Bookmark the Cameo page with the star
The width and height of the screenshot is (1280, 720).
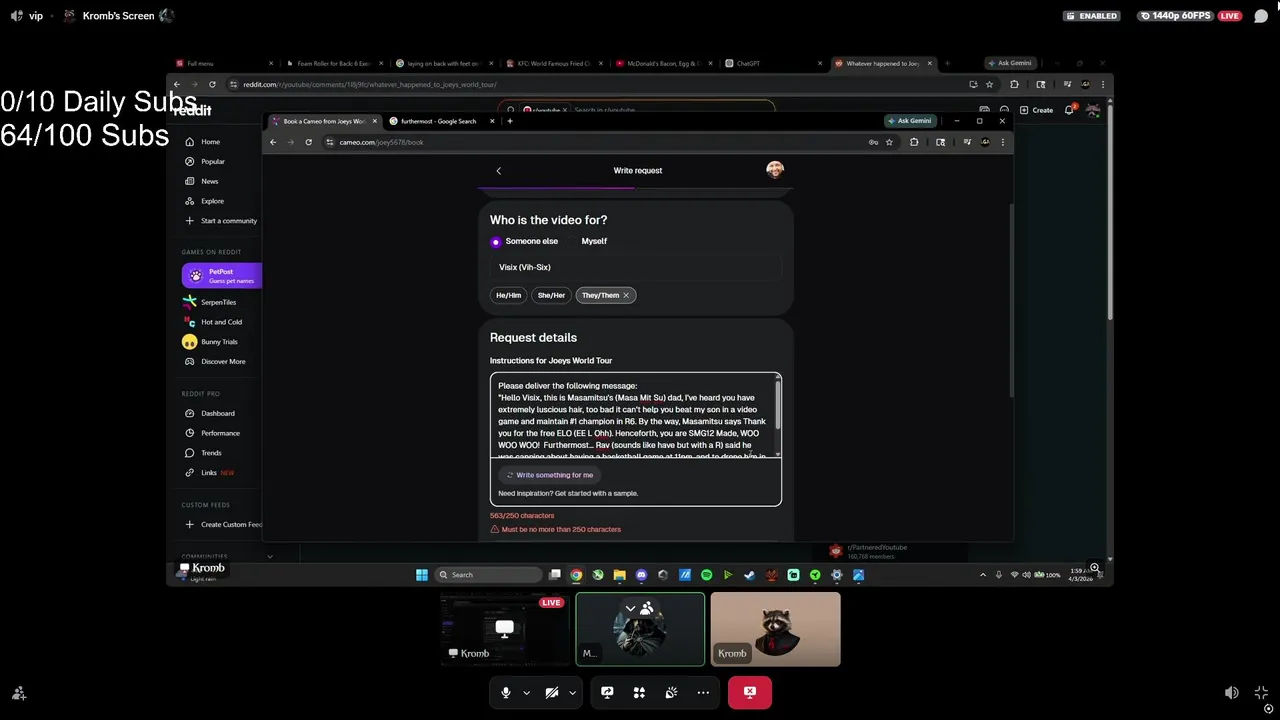coord(889,142)
